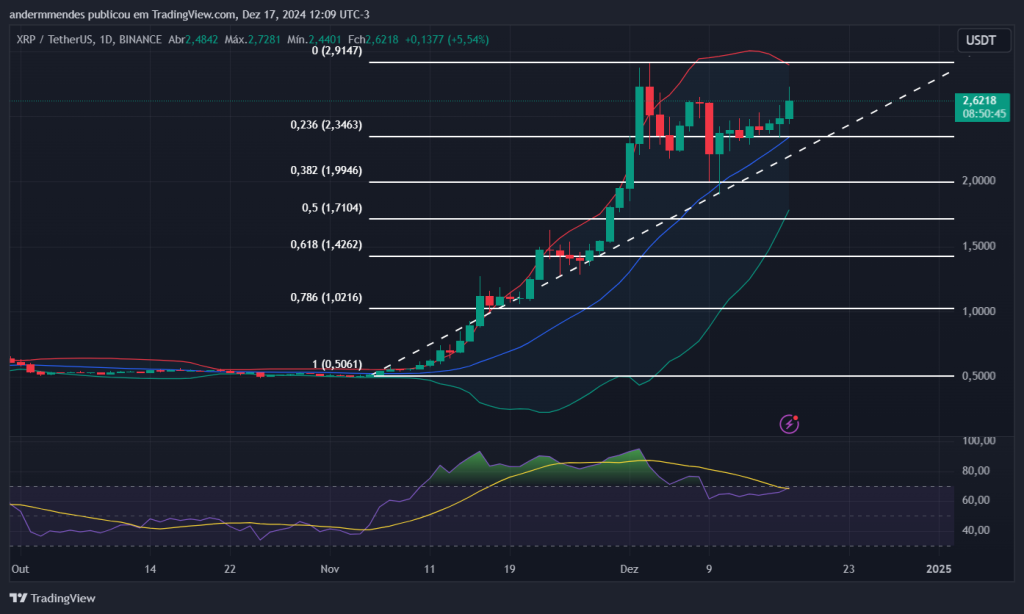Click the purple lightning event icon
Image resolution: width=1024 pixels, height=614 pixels.
[x=790, y=424]
